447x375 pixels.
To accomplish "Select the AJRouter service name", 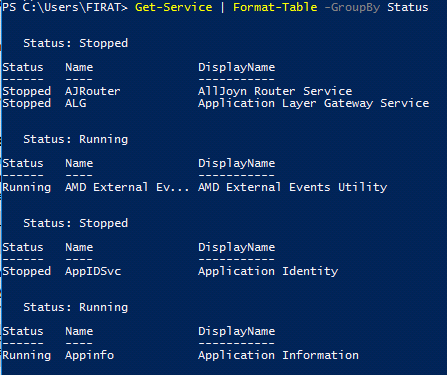I will 93,91.
